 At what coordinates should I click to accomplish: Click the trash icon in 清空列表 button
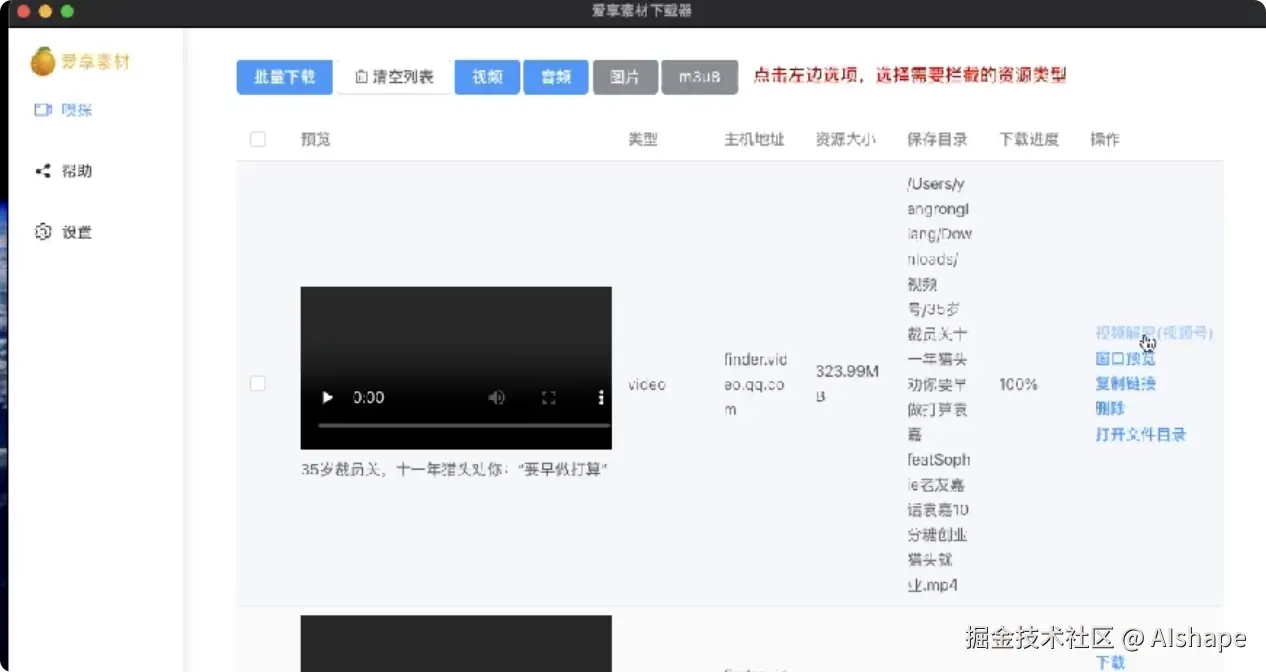[x=362, y=77]
